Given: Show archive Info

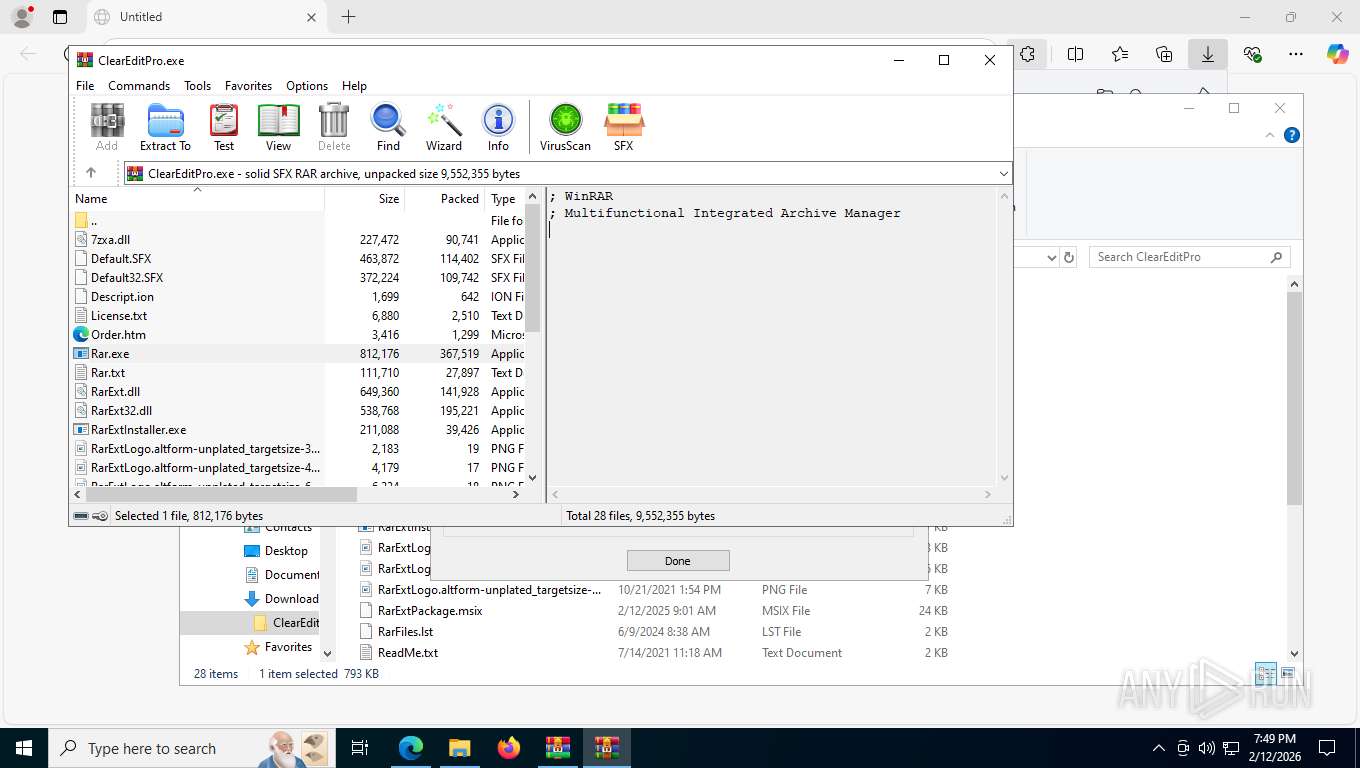Looking at the screenshot, I should (x=498, y=127).
